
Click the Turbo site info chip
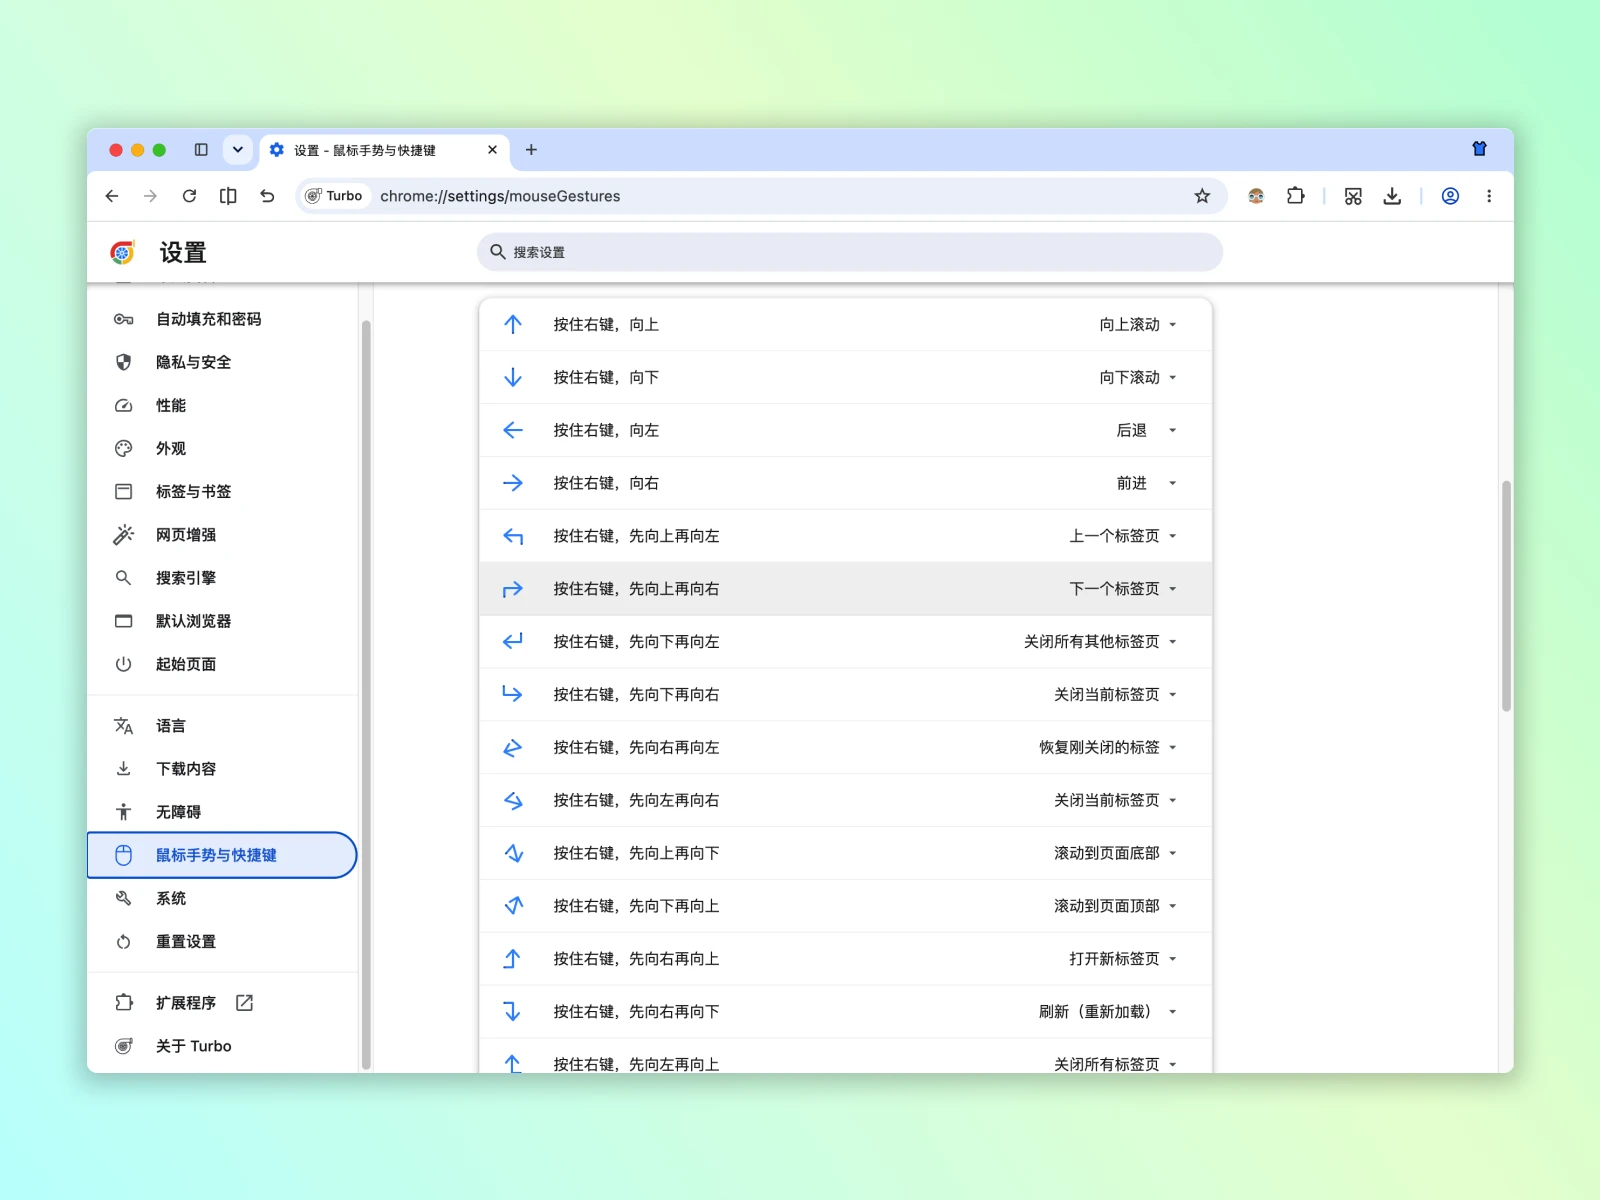335,196
